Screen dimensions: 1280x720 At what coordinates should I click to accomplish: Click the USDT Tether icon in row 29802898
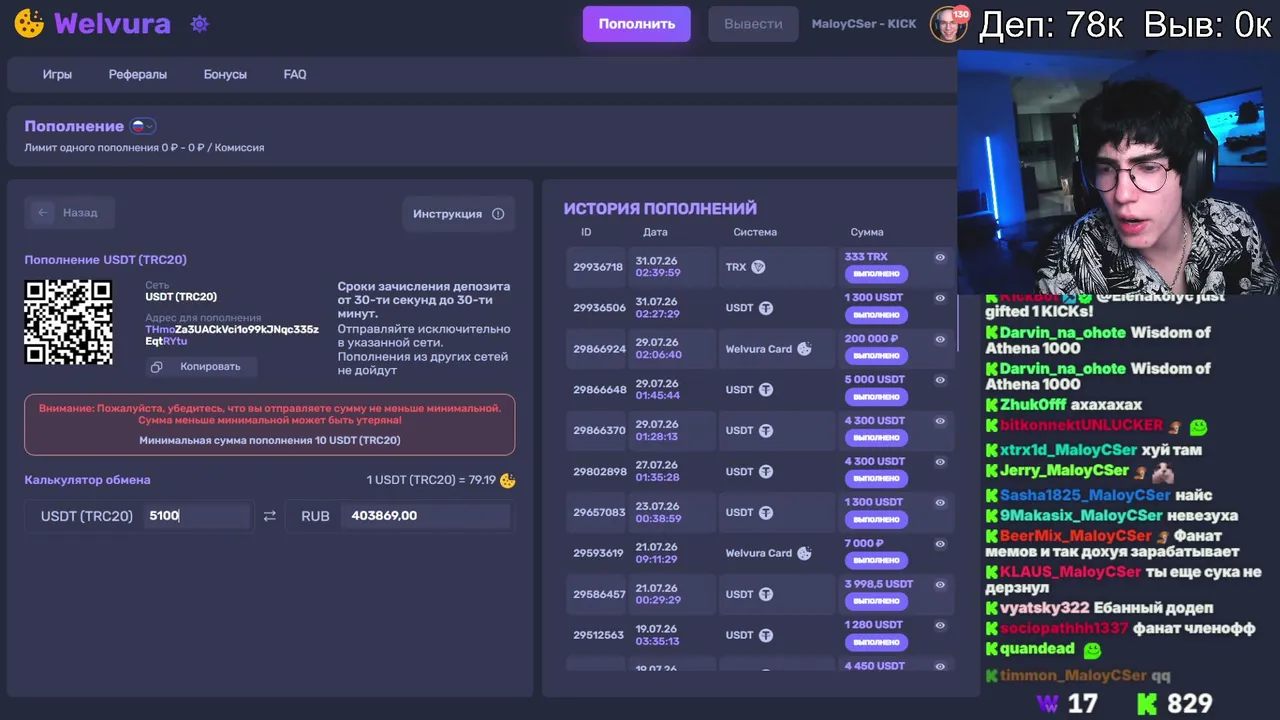(x=766, y=472)
